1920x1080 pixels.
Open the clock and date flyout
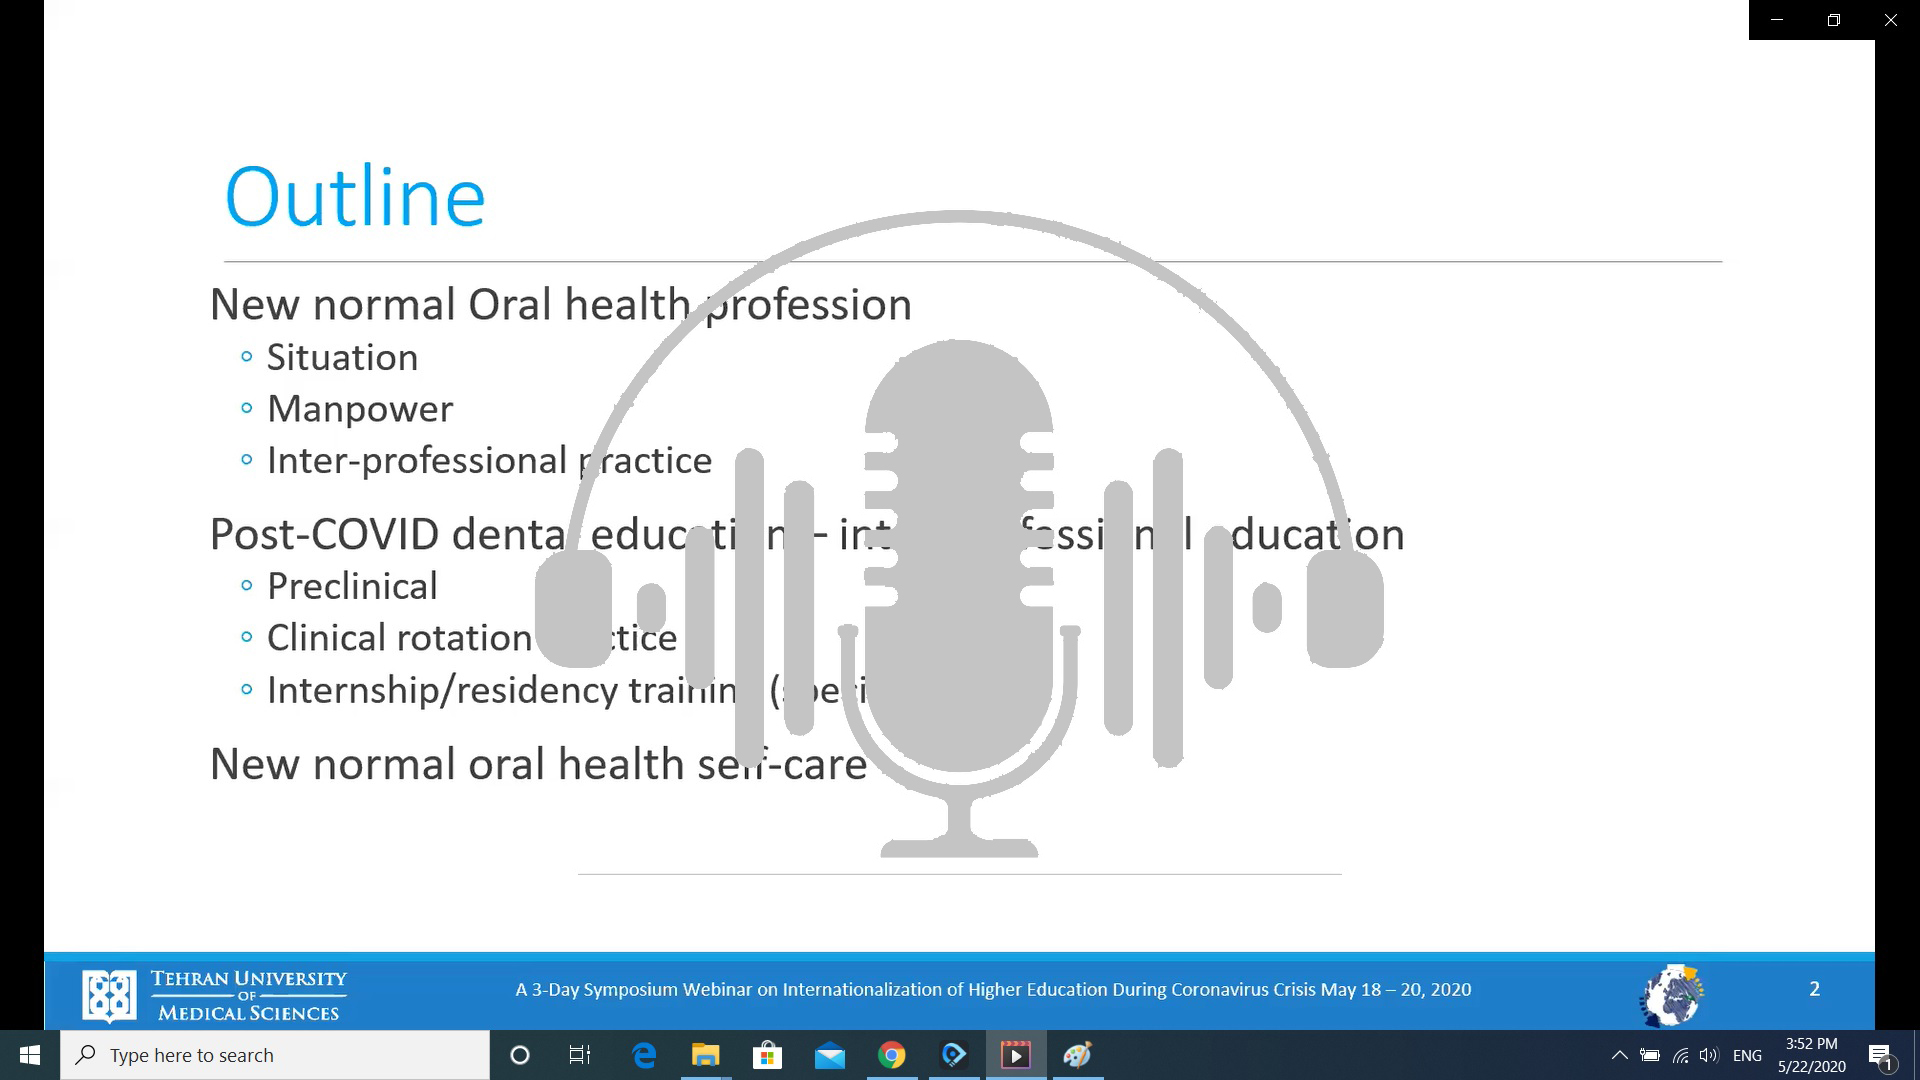[x=1811, y=1055]
